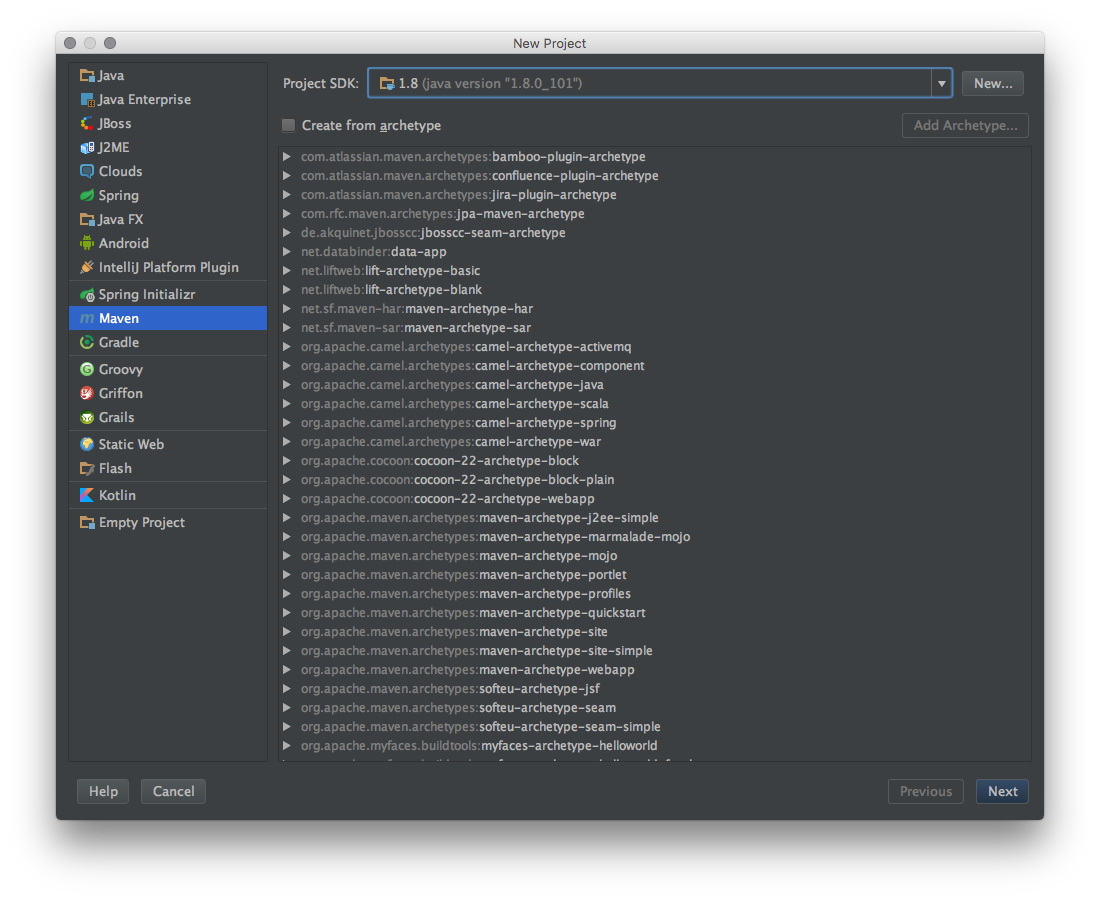1100x900 pixels.
Task: Choose Empty Project in the sidebar
Action: (x=141, y=523)
